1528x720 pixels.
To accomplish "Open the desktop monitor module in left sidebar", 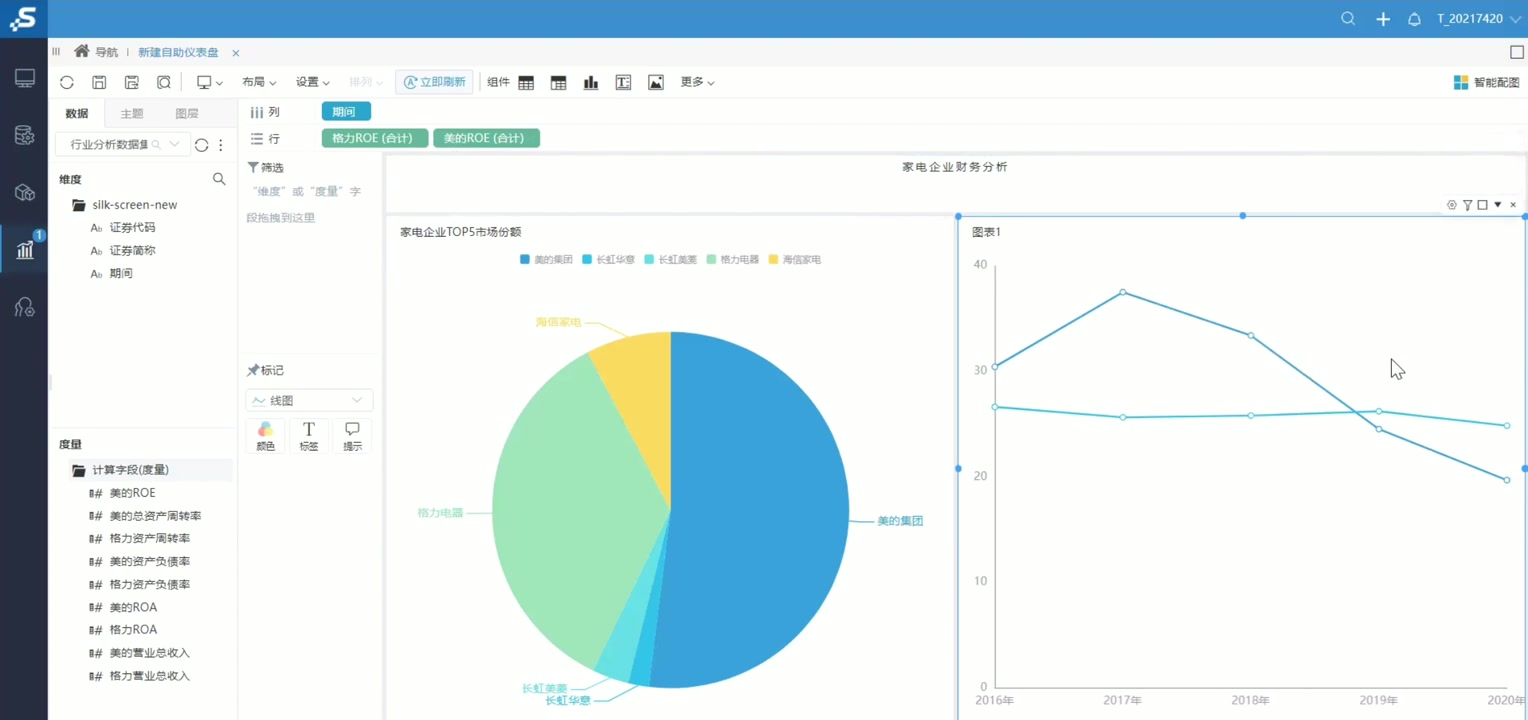I will (x=25, y=79).
